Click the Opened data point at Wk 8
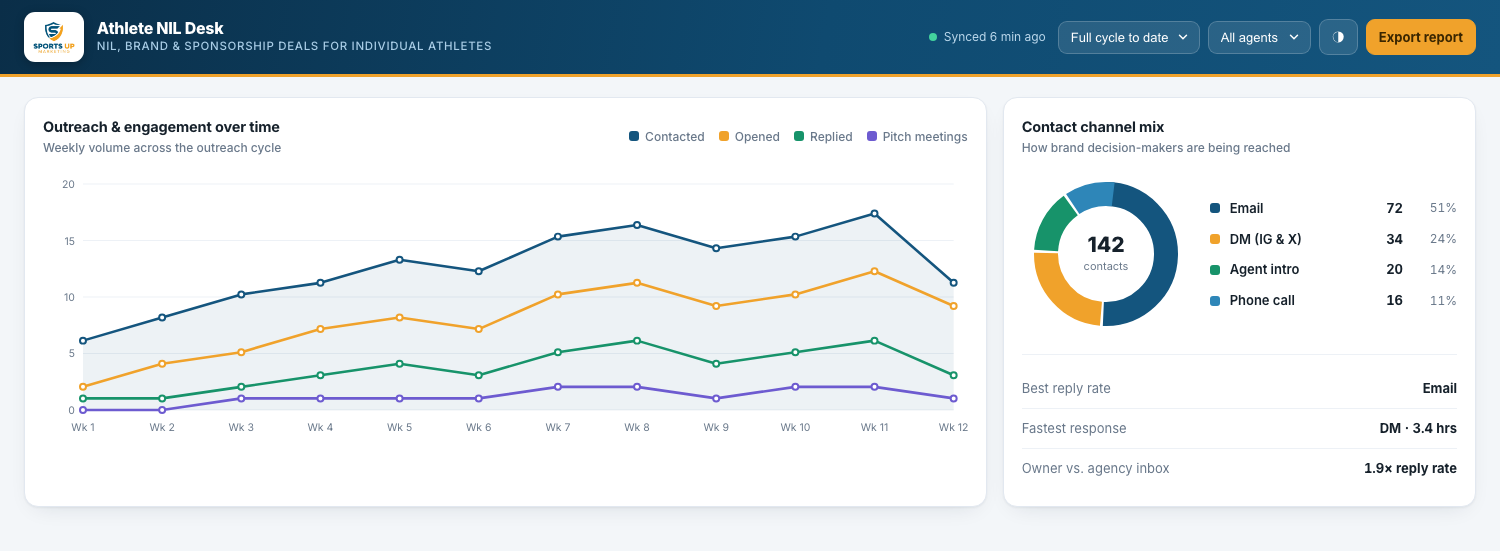Viewport: 1500px width, 551px height. tap(637, 283)
